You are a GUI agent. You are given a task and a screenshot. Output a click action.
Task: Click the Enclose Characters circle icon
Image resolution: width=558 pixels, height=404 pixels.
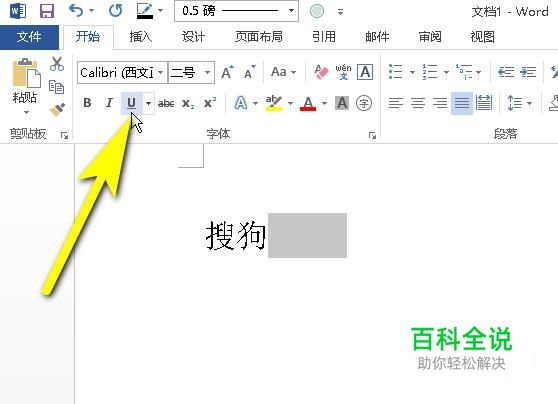364,103
